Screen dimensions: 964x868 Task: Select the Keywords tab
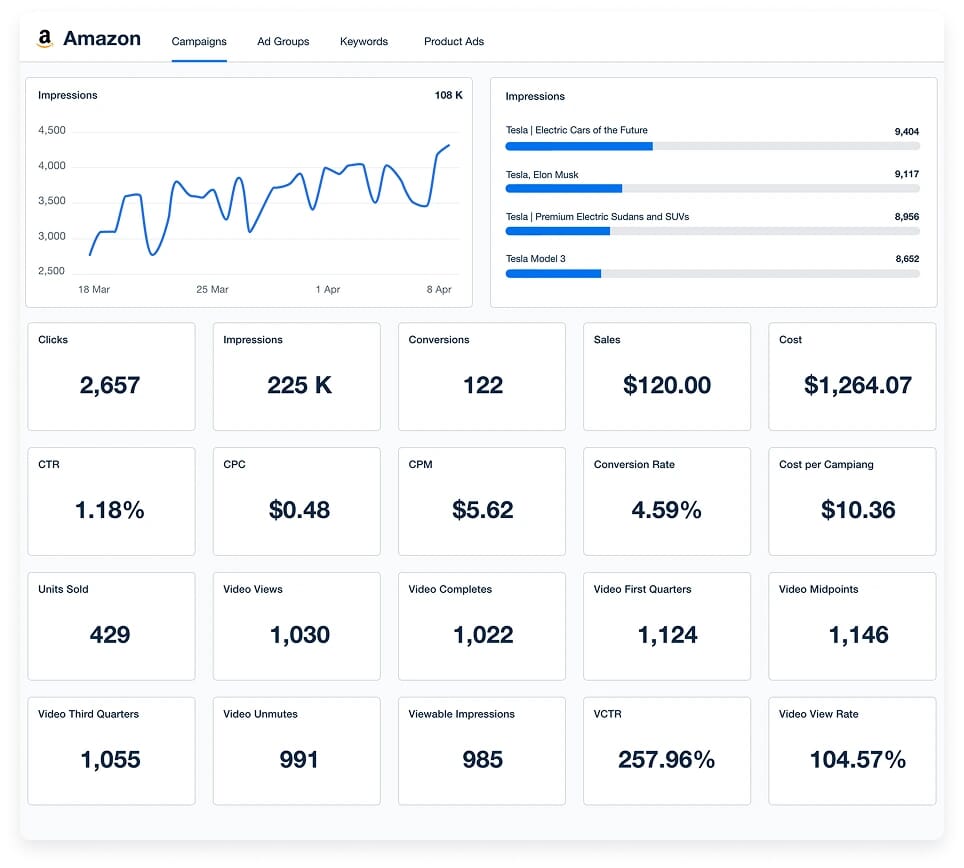(364, 41)
